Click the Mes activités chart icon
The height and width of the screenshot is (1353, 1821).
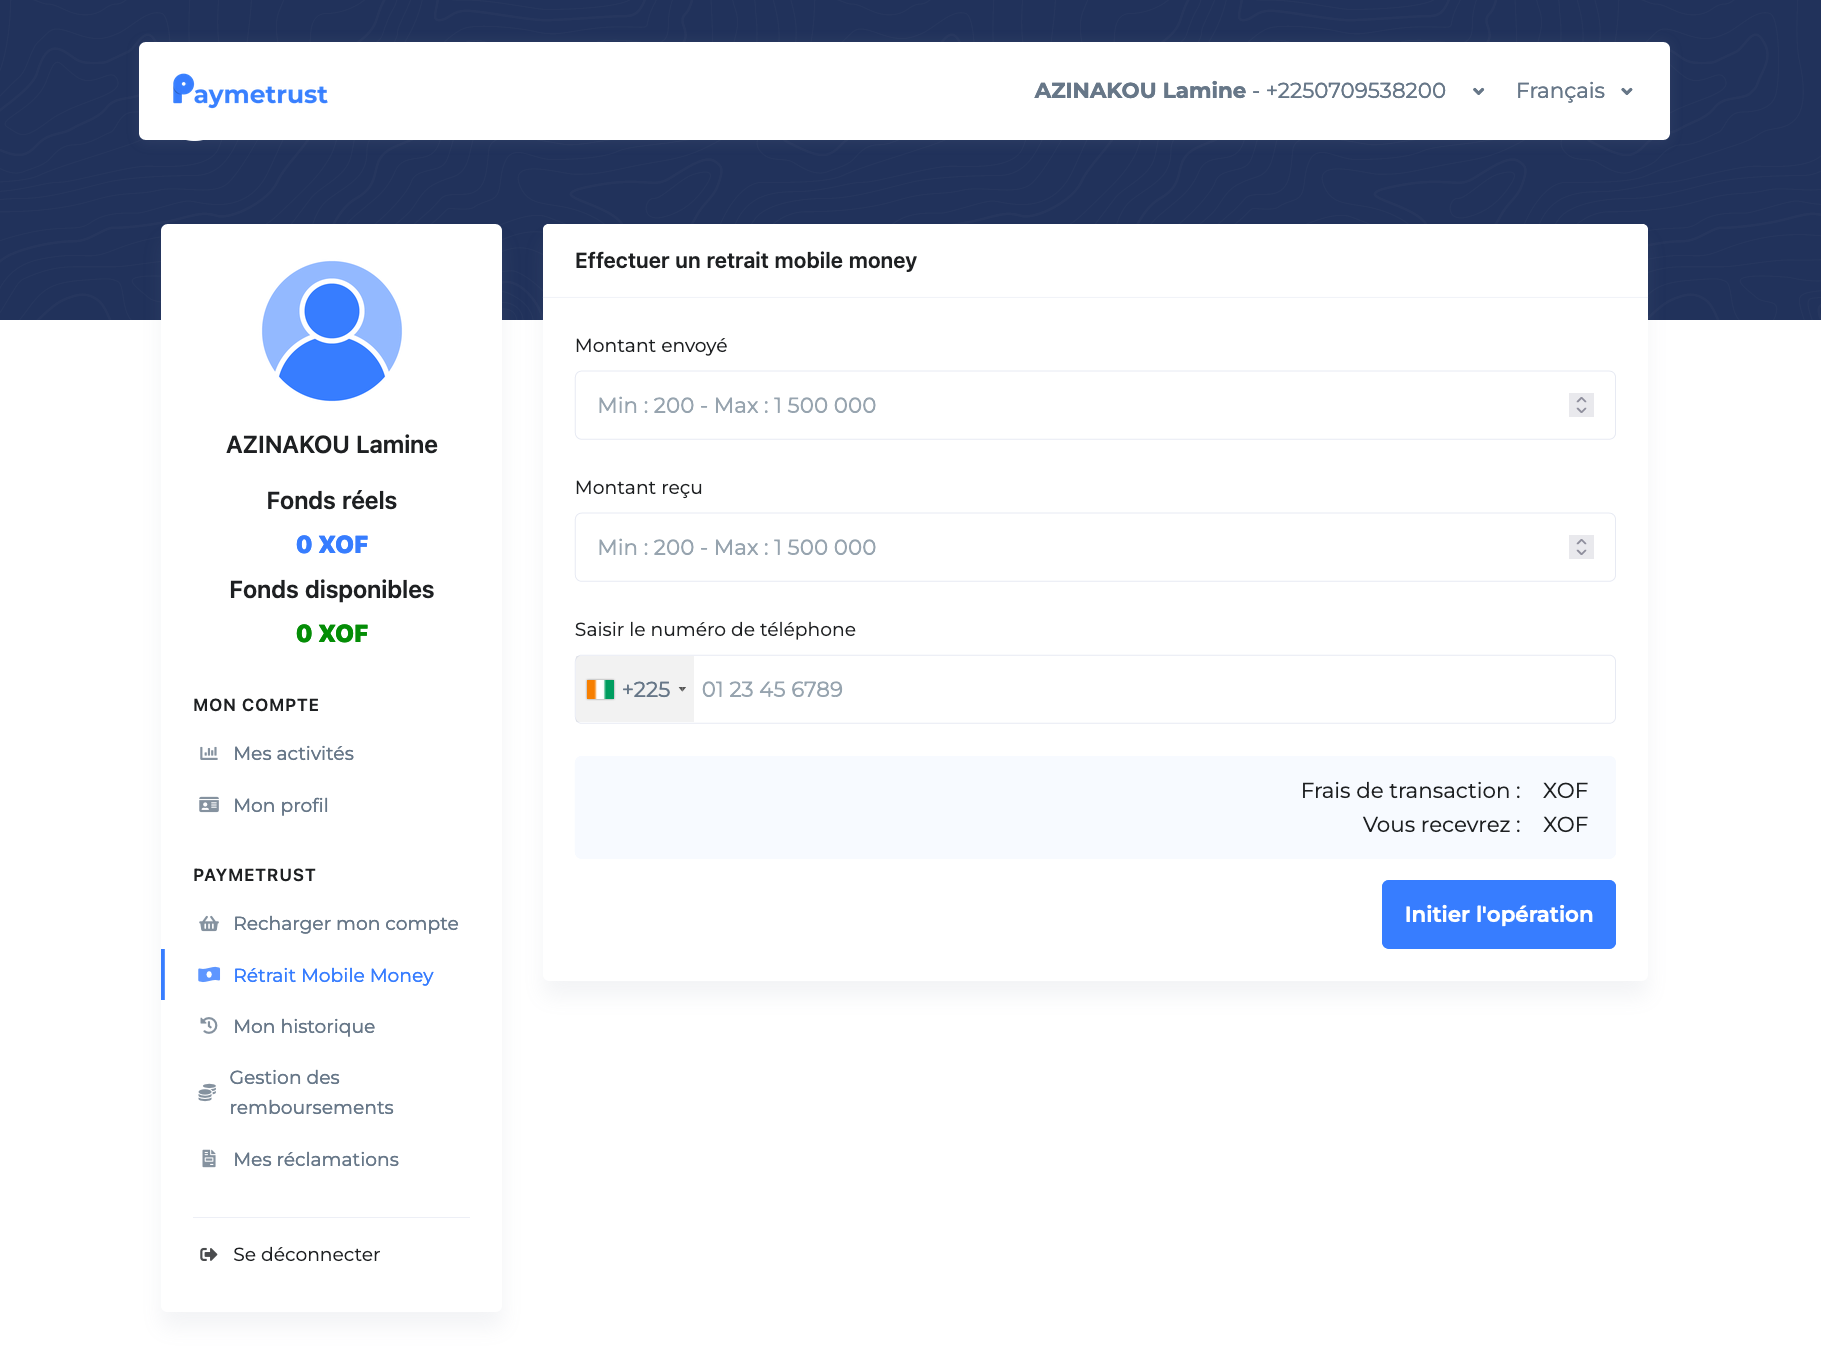(209, 753)
